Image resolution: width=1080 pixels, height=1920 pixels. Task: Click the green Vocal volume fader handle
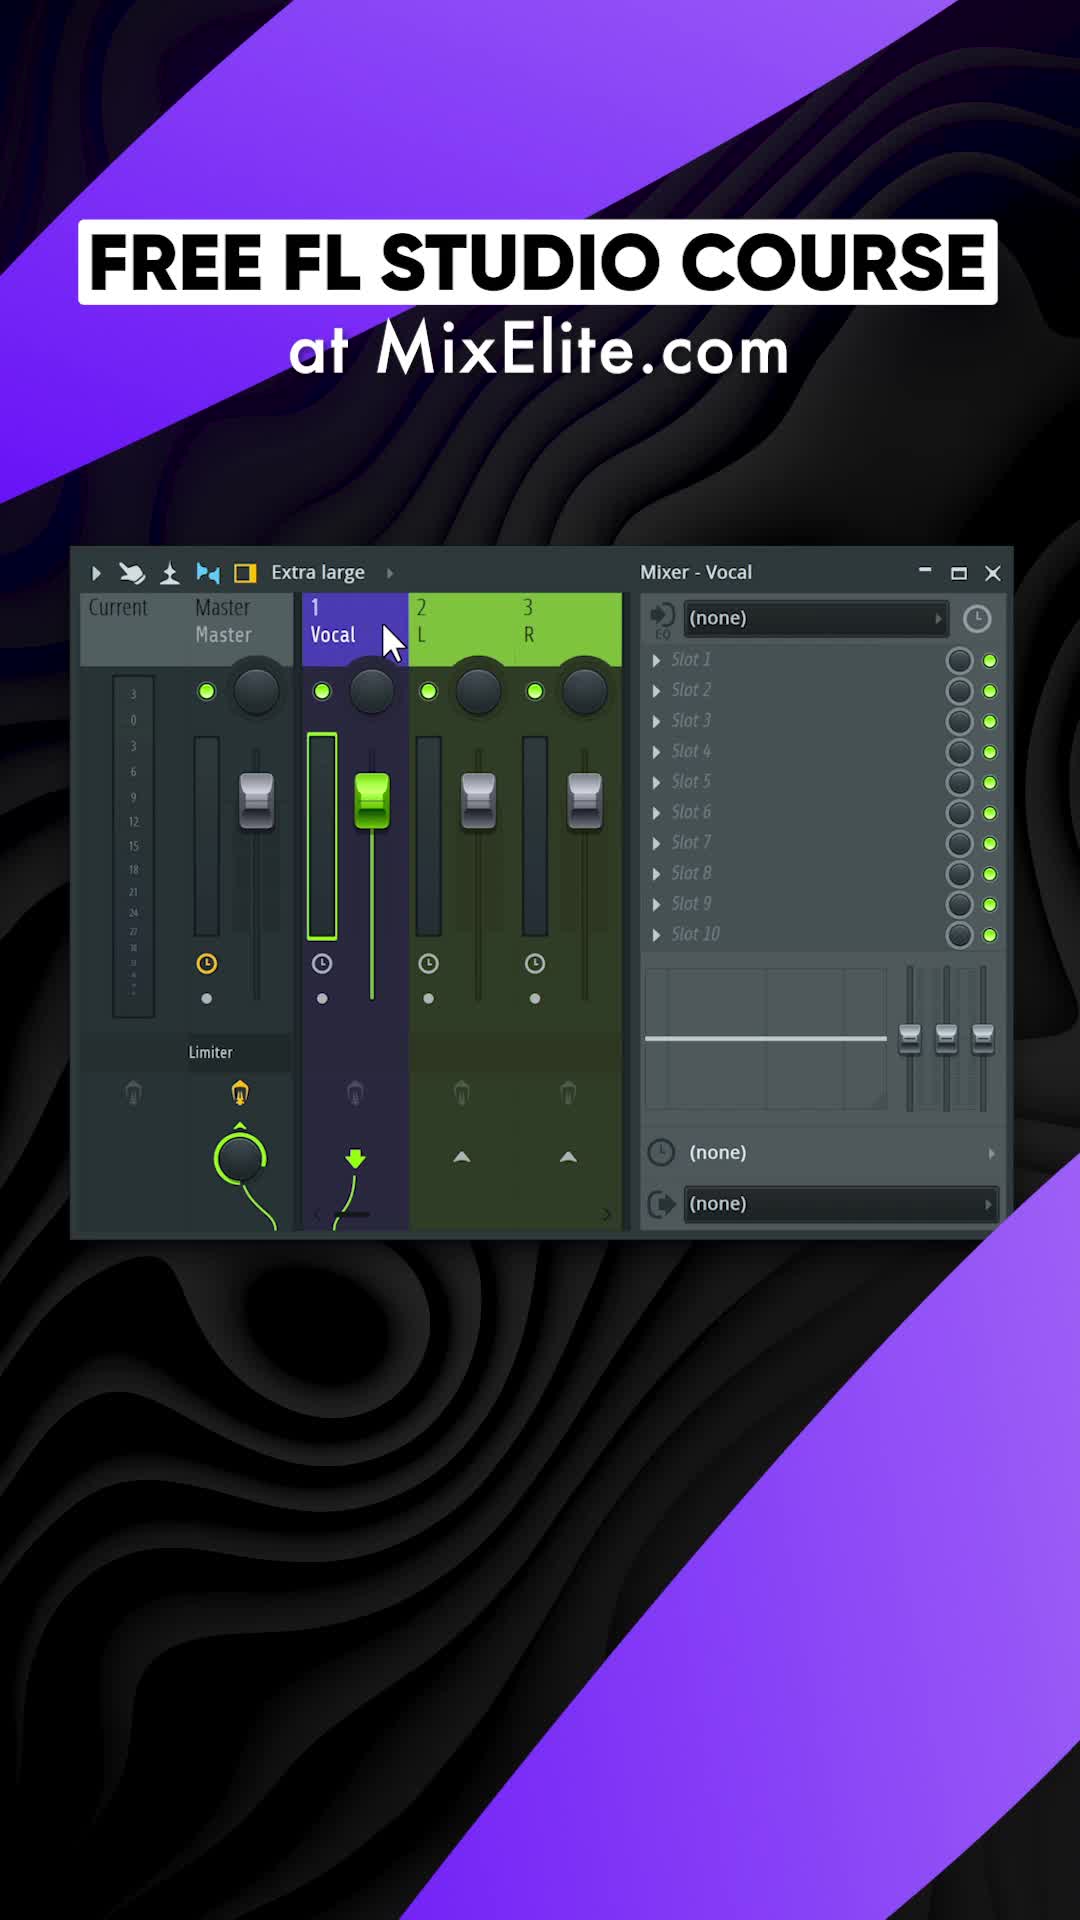click(x=372, y=800)
